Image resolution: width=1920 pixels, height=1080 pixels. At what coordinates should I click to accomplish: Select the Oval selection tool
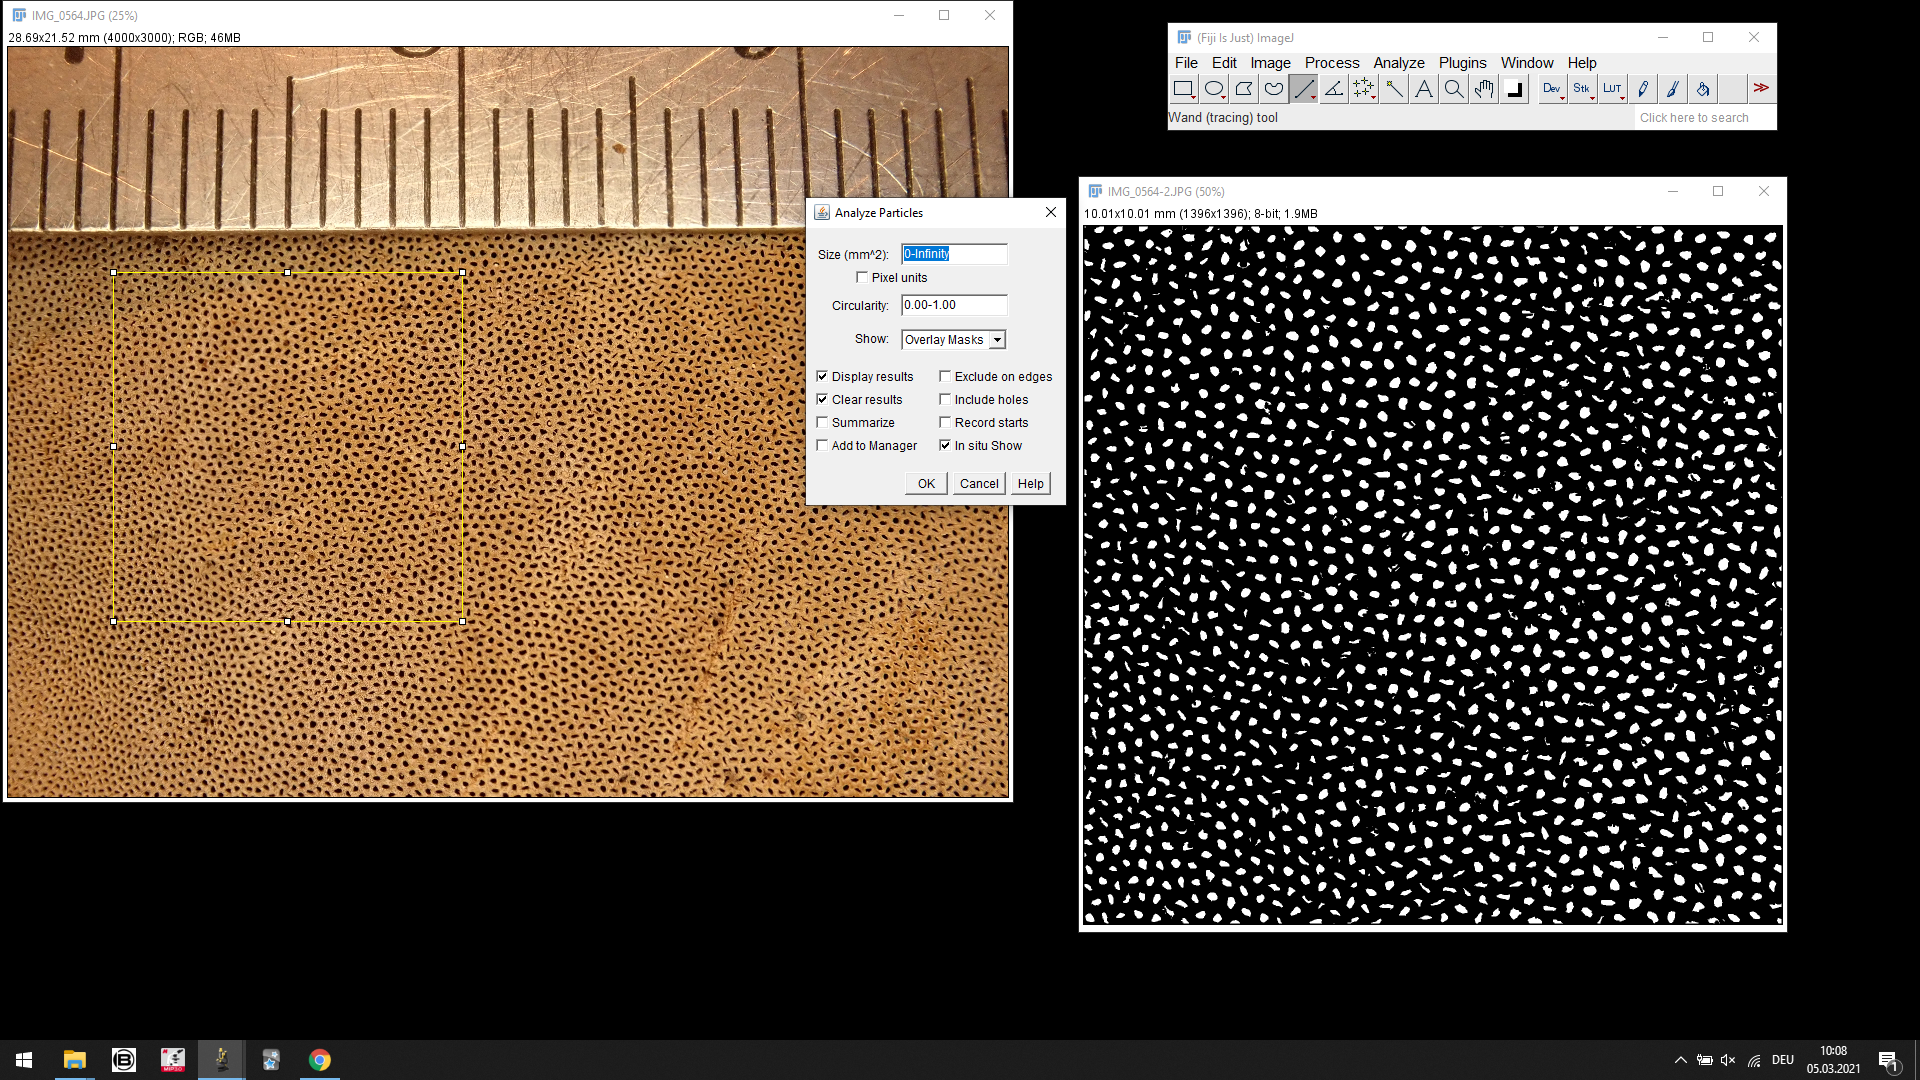pyautogui.click(x=1213, y=89)
